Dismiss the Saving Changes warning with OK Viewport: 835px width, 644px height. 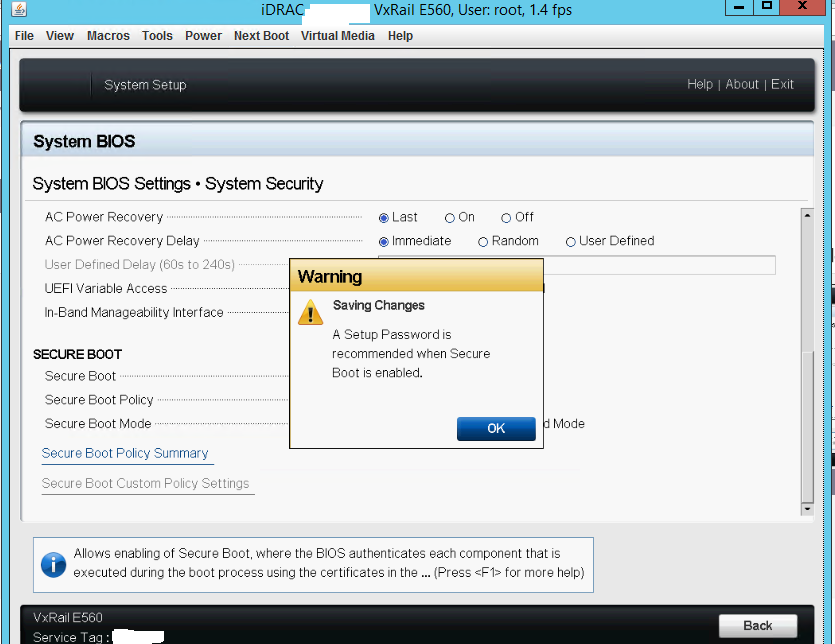[x=496, y=428]
